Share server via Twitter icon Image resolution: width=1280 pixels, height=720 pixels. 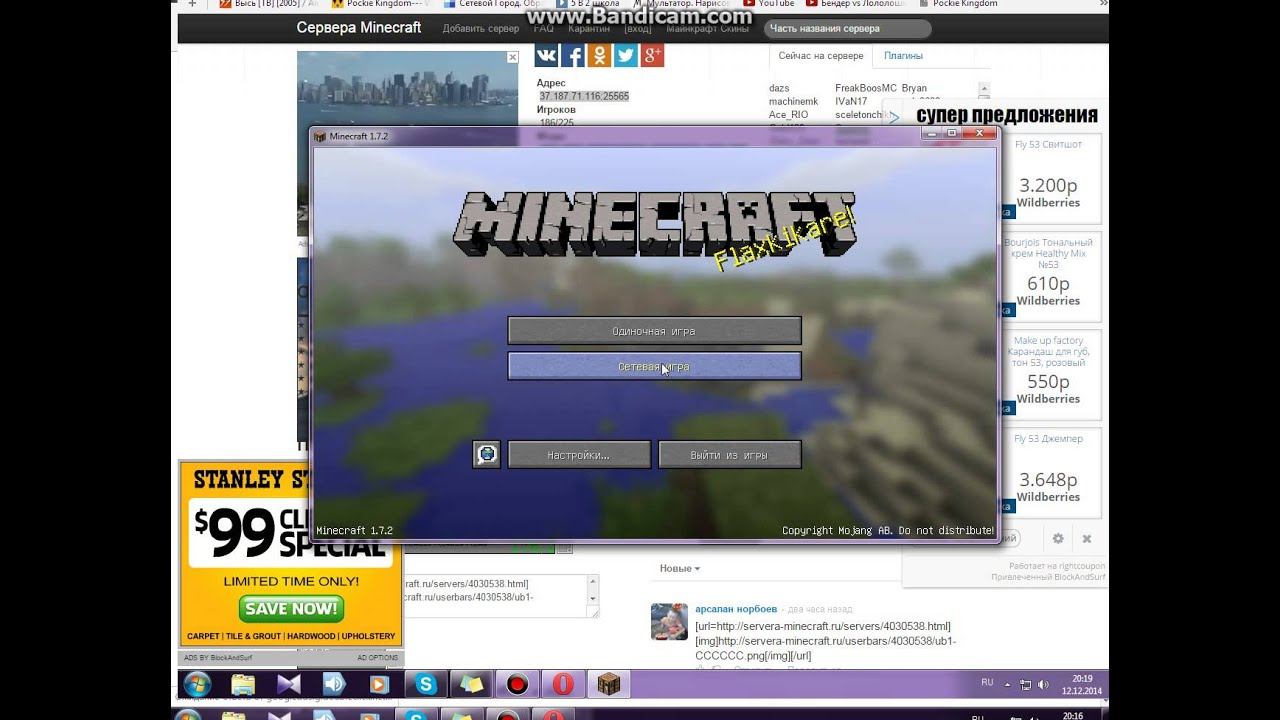626,55
